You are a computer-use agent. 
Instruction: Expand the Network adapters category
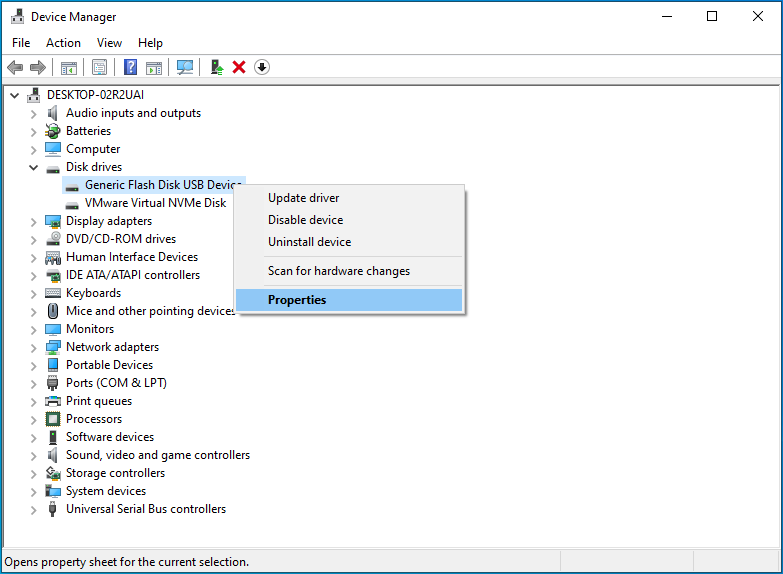click(x=34, y=347)
